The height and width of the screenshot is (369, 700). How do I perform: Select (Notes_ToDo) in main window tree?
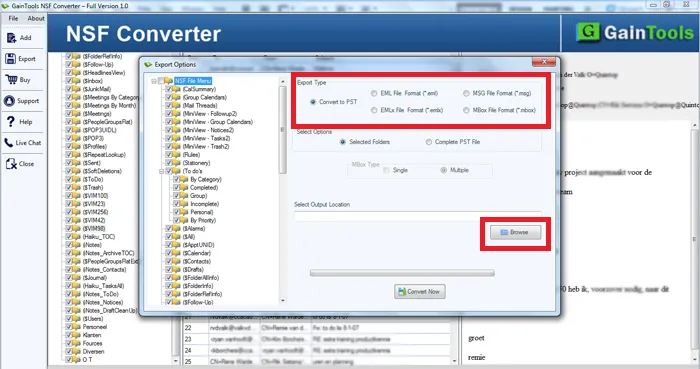click(100, 294)
